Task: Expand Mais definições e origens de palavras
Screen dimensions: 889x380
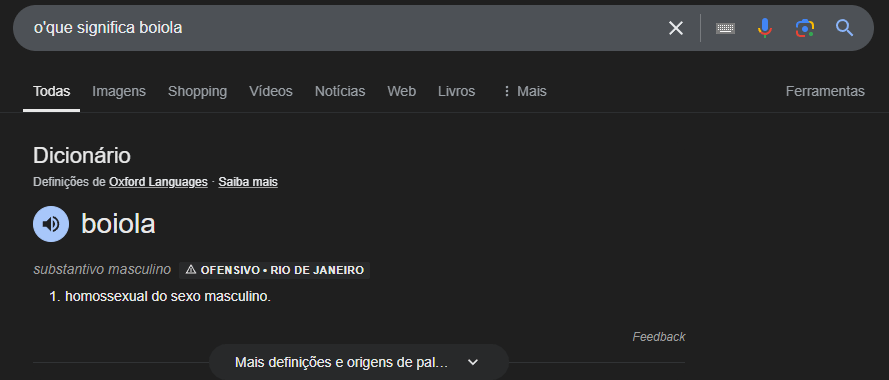Action: coord(358,362)
